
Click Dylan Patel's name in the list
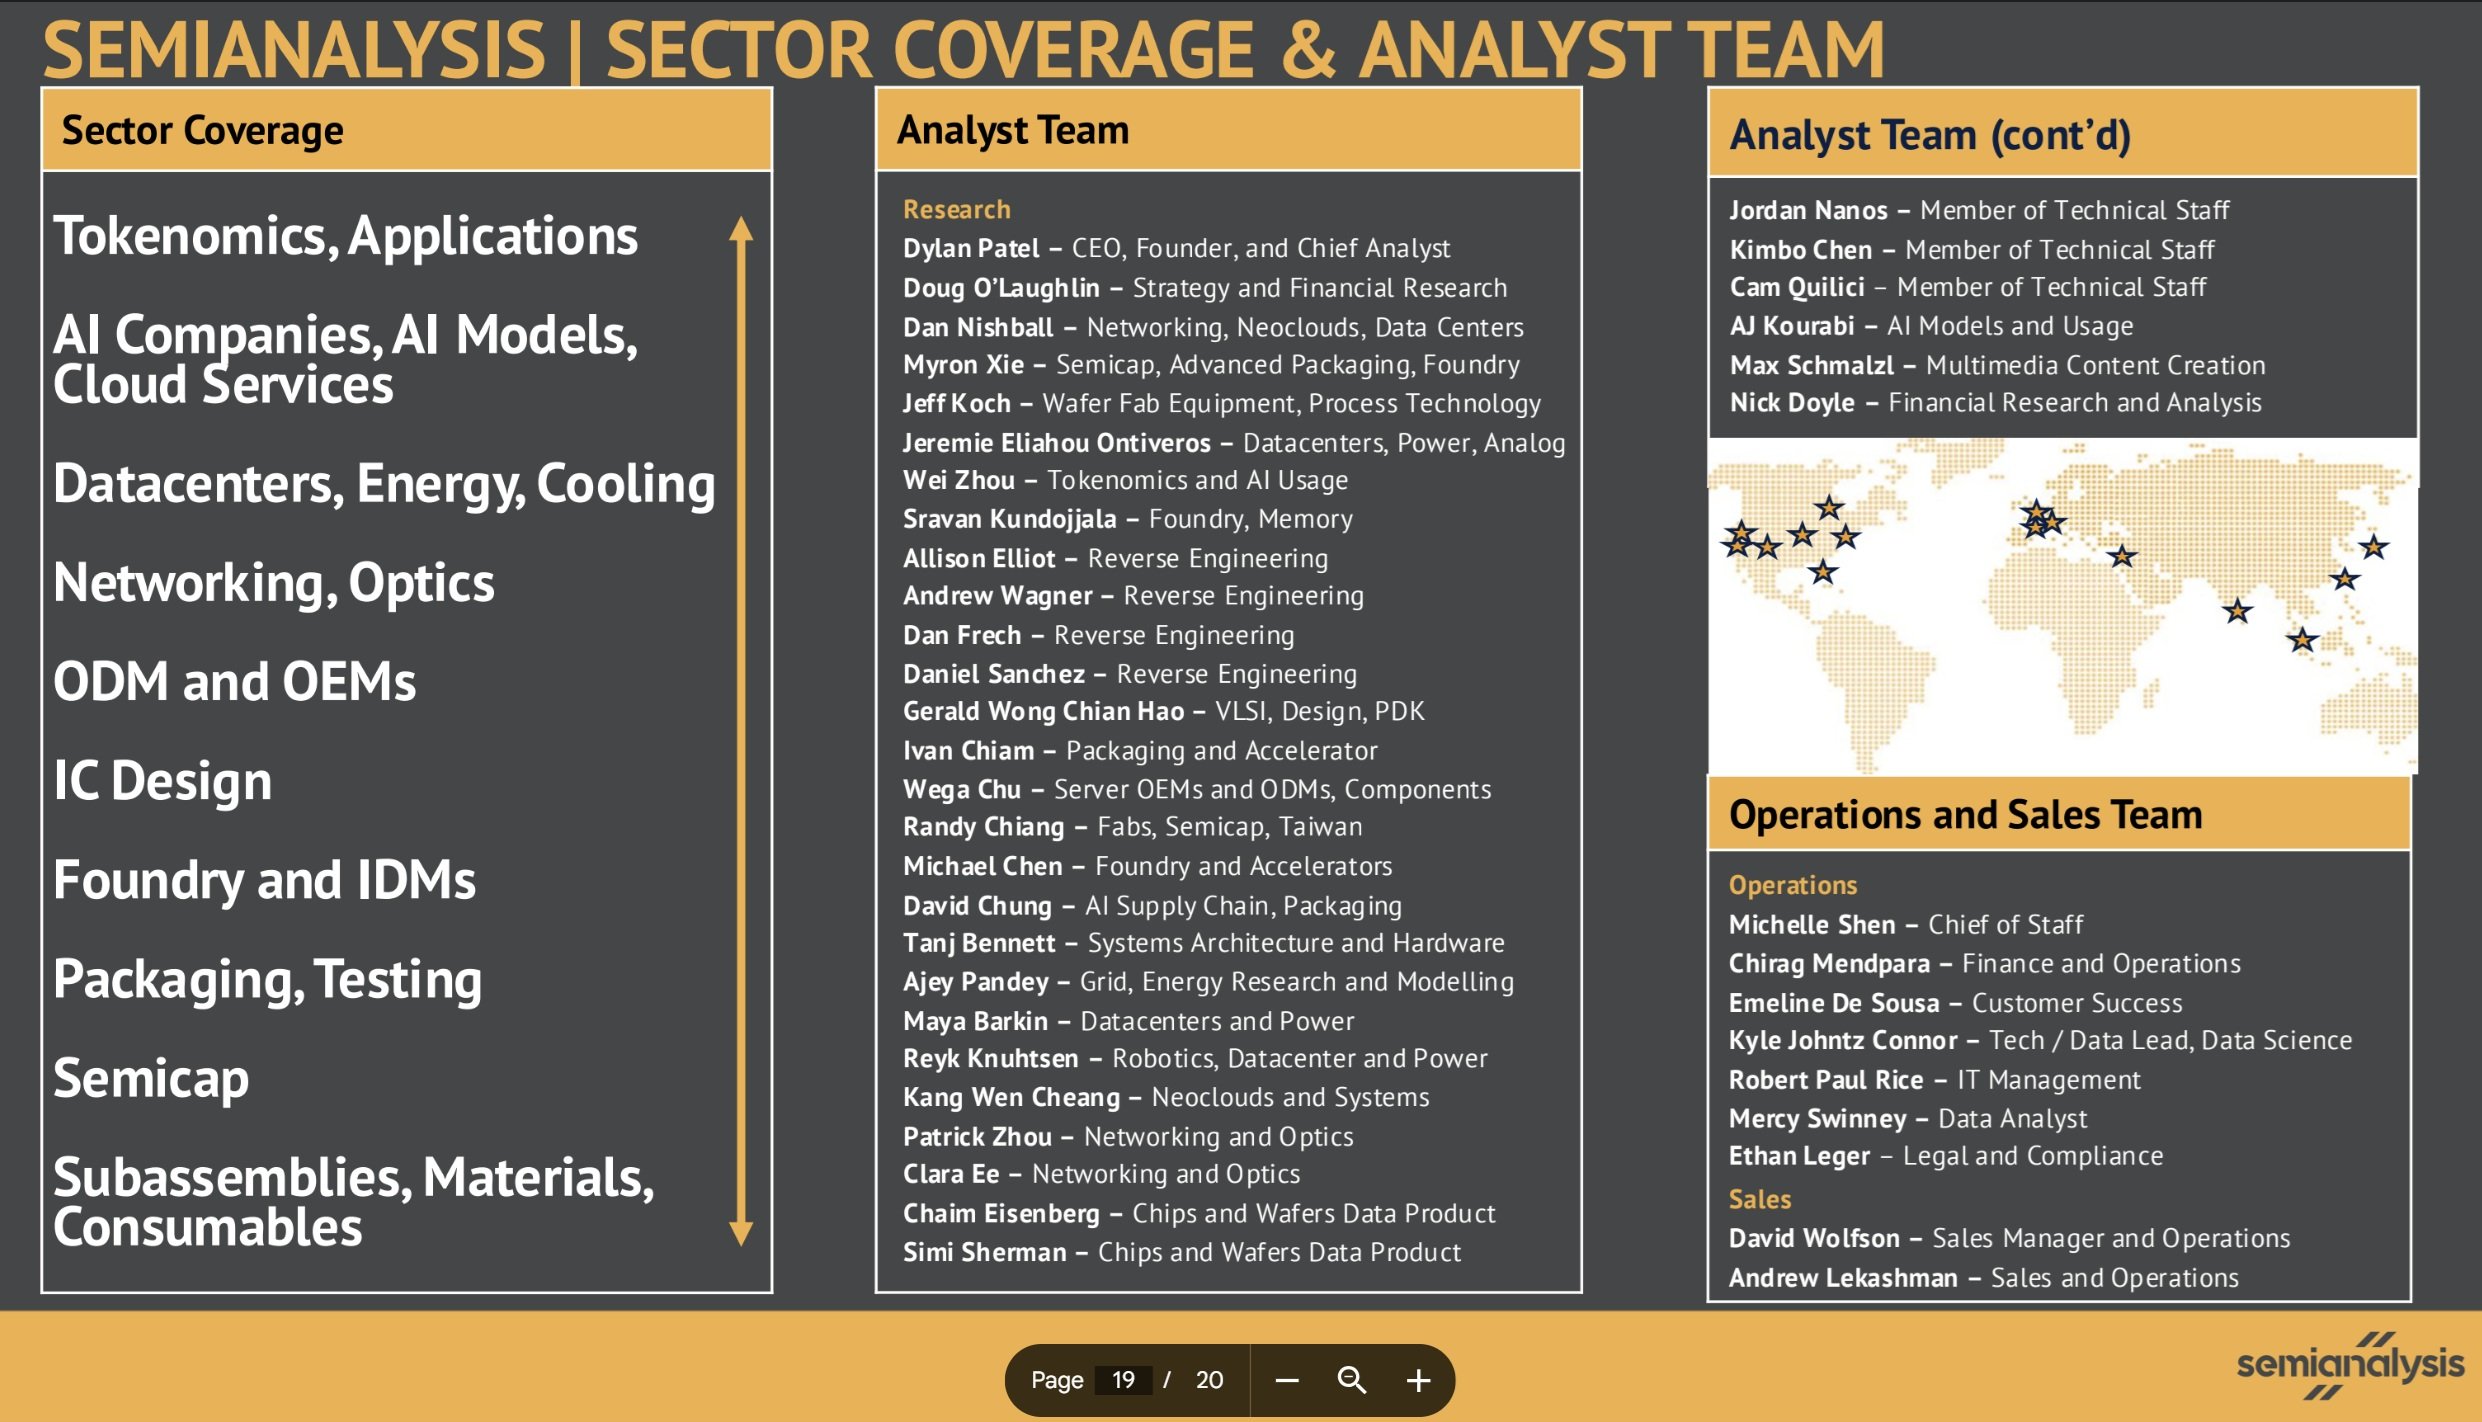971,248
